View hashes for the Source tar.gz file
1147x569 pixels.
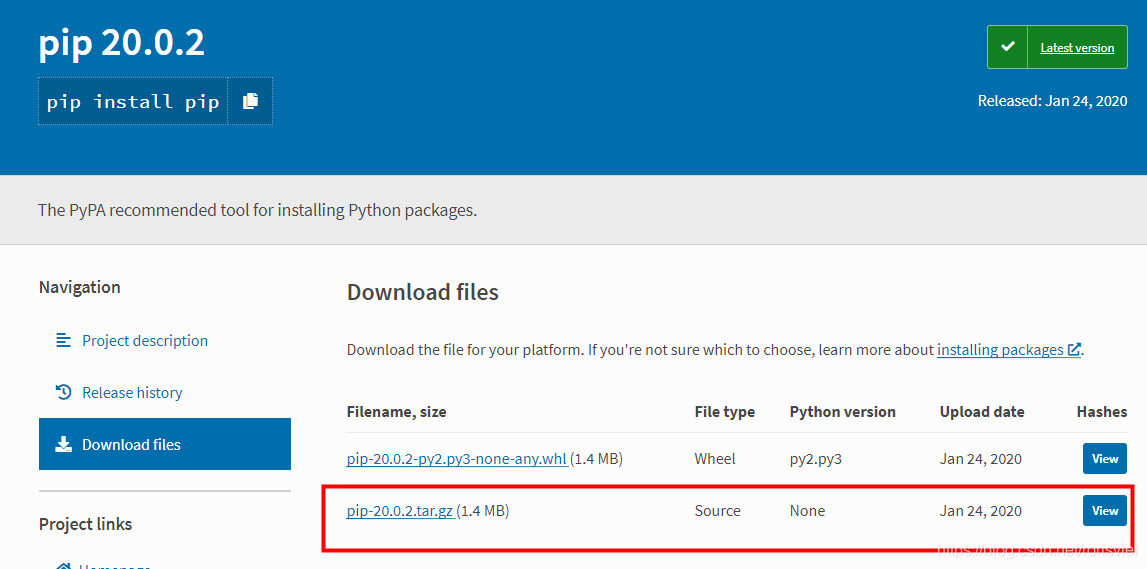[1105, 510]
